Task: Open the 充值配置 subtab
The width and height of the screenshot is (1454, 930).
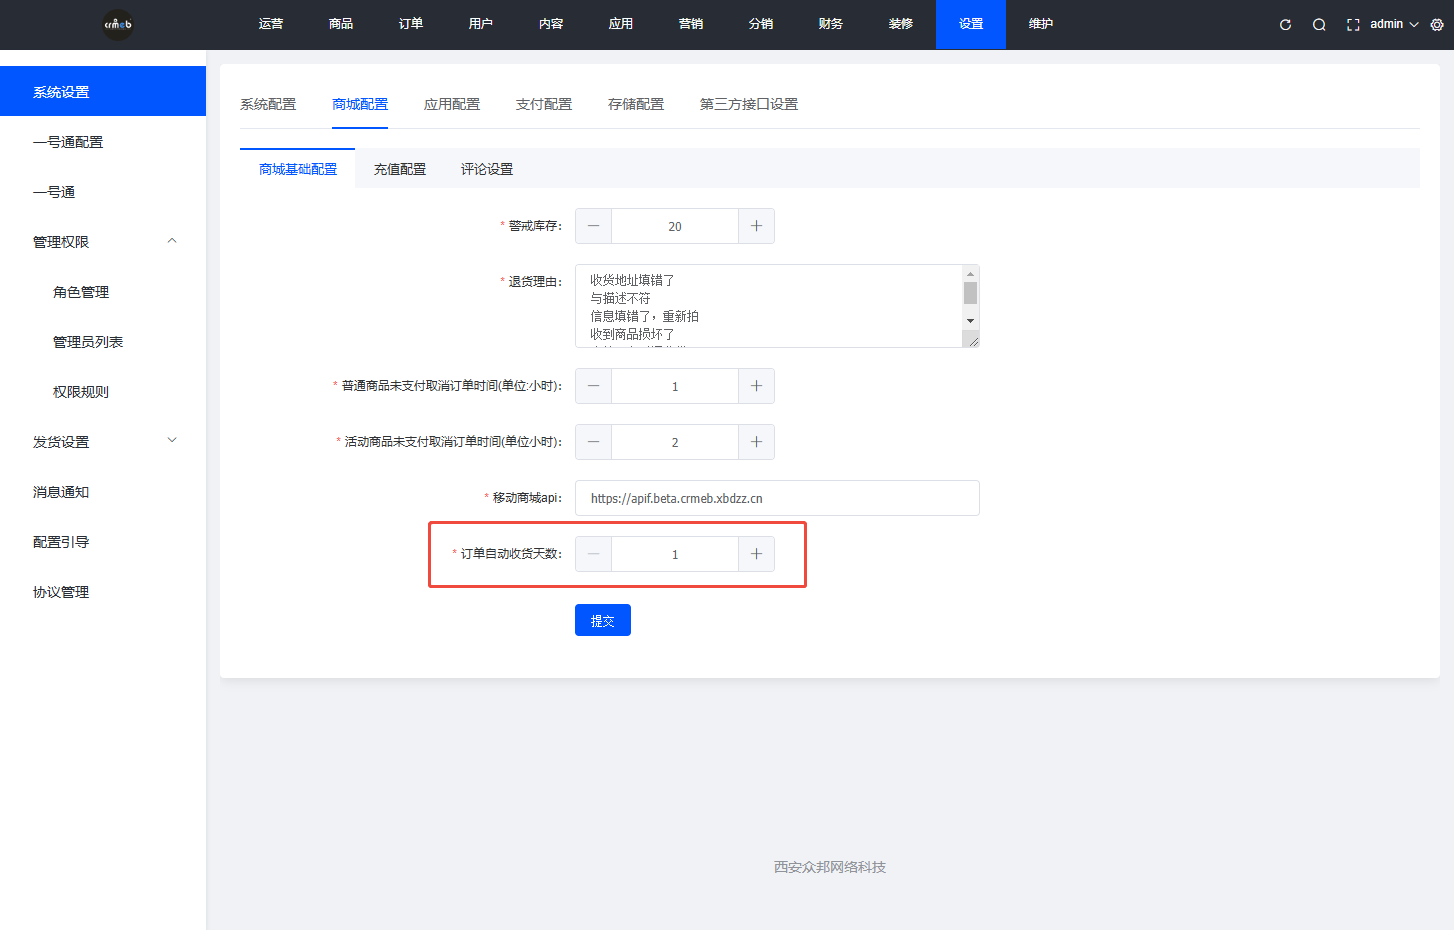Action: pos(399,168)
